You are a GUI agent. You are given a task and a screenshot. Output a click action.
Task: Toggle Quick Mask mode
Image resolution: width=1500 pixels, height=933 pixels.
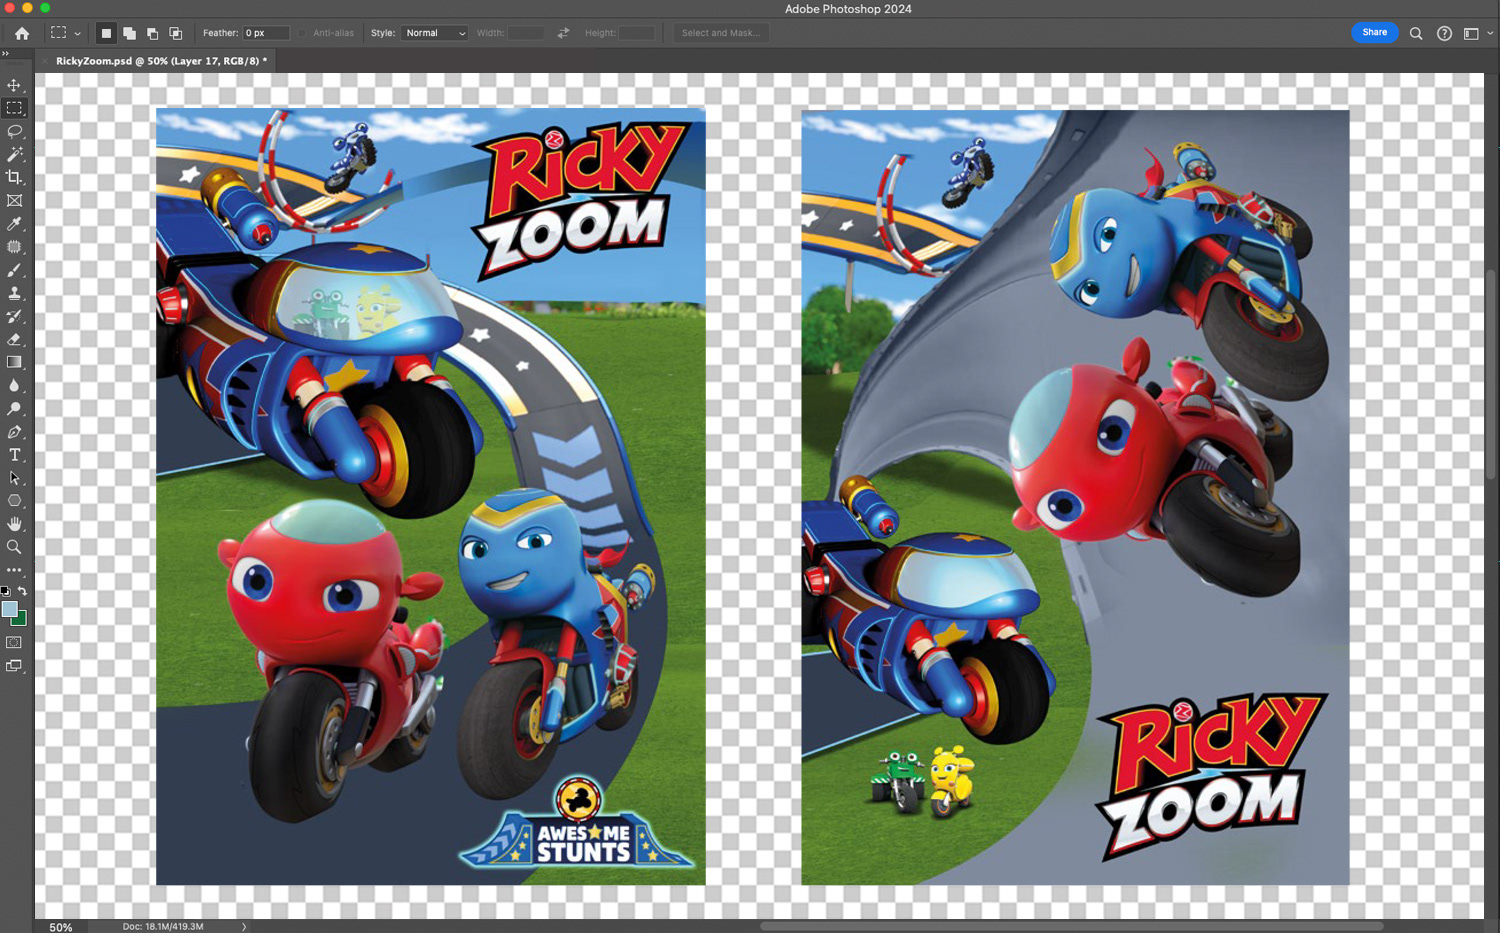pyautogui.click(x=14, y=642)
